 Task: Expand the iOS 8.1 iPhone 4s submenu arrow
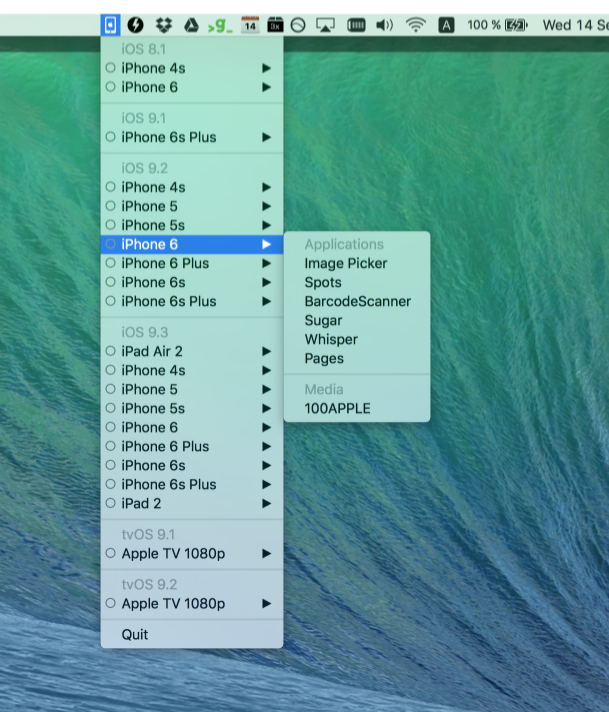(x=267, y=68)
